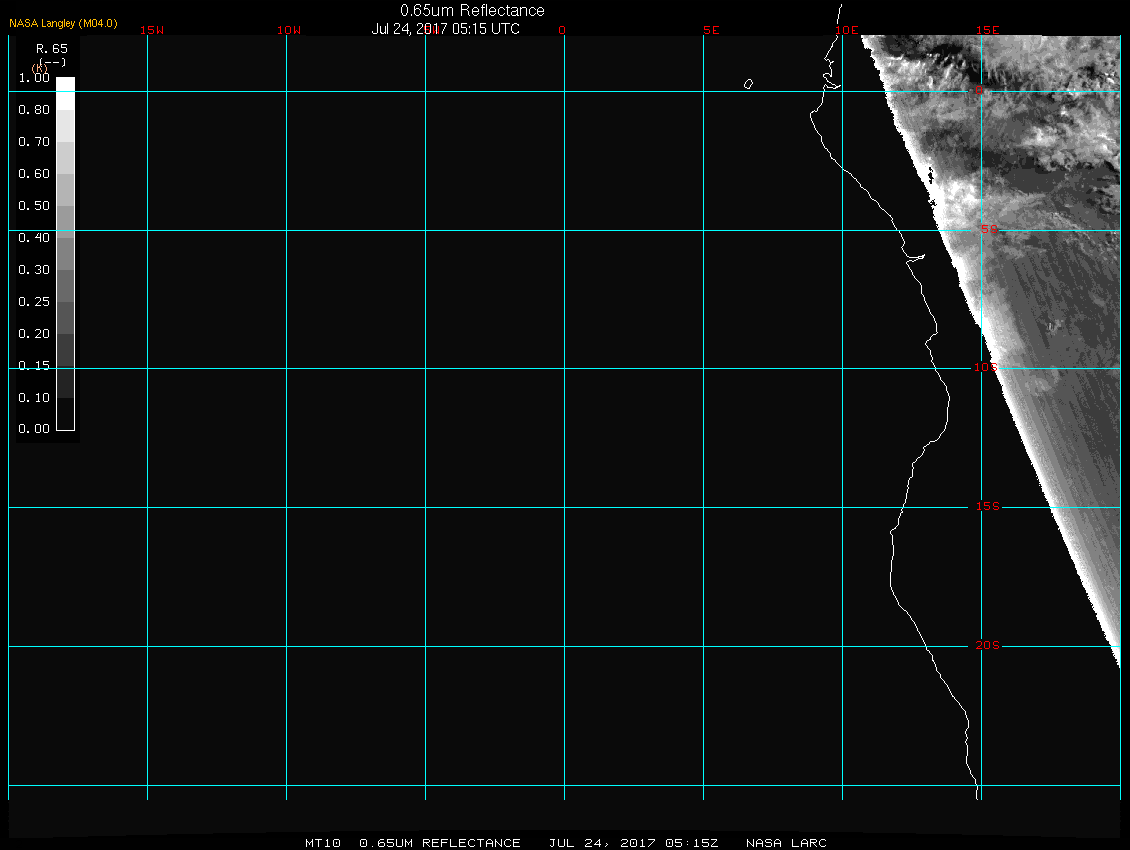Click the NASA Langley (M04.0) label
This screenshot has width=1130, height=850.
point(63,23)
